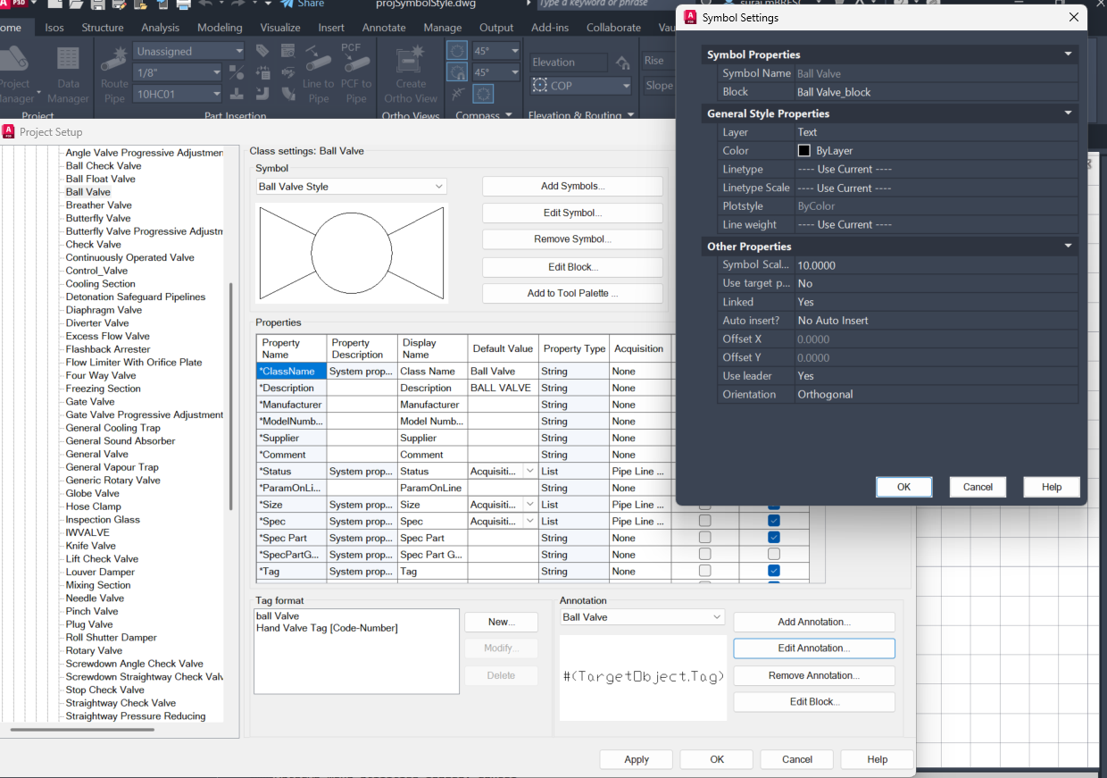Click the print icon in quick access toolbar
1107x778 pixels.
tap(183, 5)
